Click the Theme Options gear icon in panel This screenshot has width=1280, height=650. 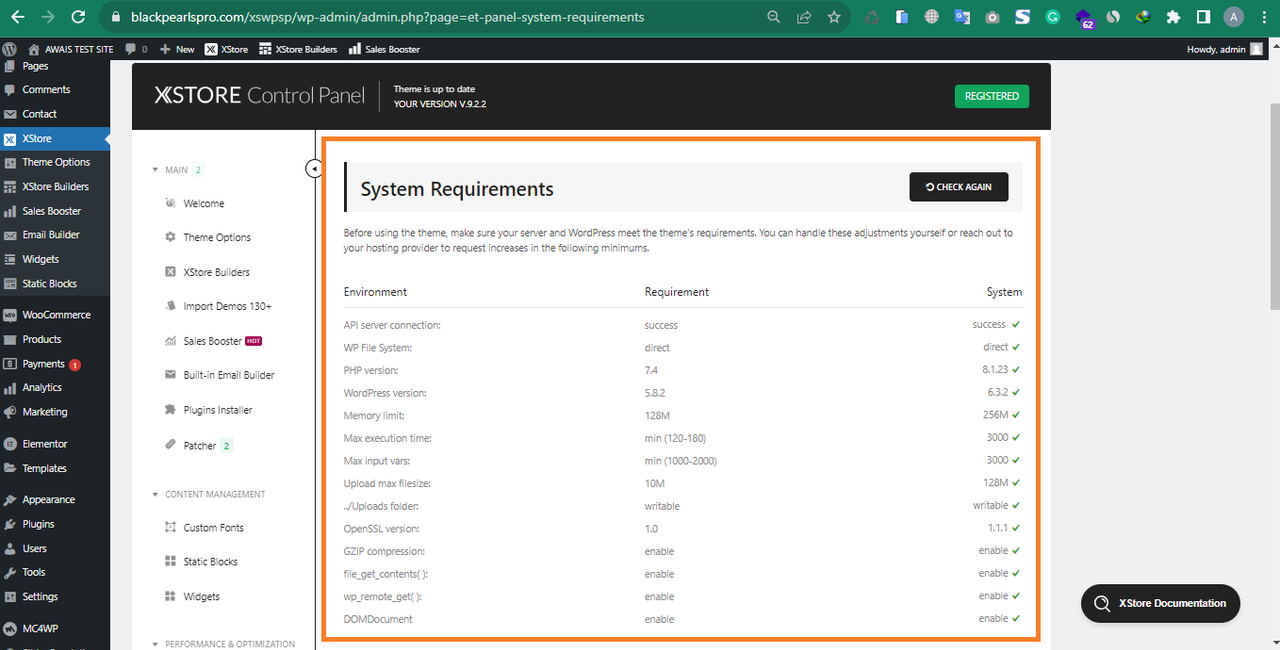[x=170, y=237]
